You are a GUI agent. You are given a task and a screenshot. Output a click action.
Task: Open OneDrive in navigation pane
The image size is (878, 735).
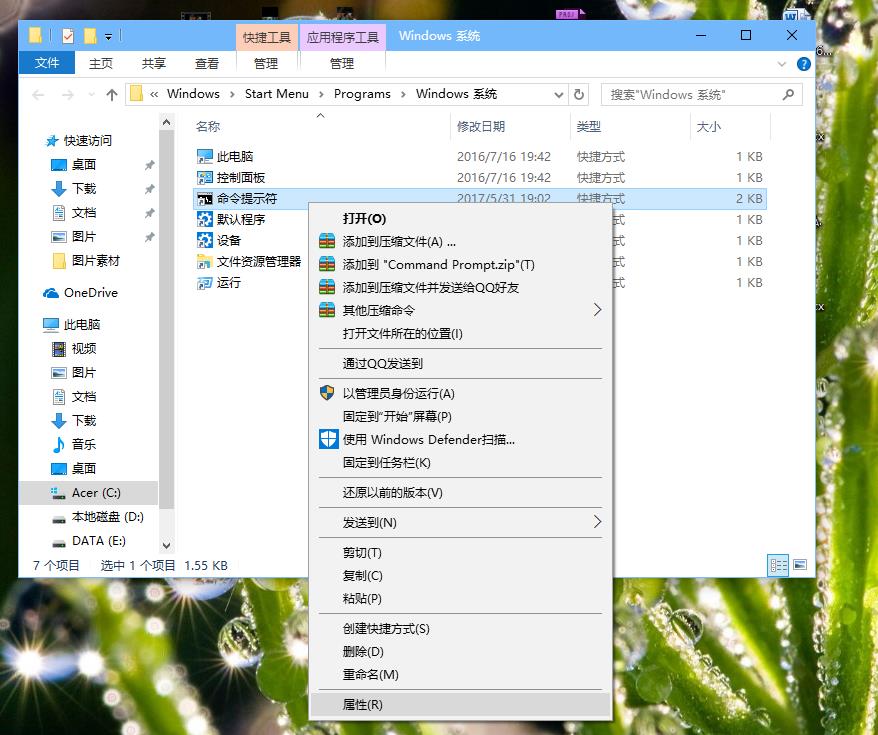(x=90, y=293)
